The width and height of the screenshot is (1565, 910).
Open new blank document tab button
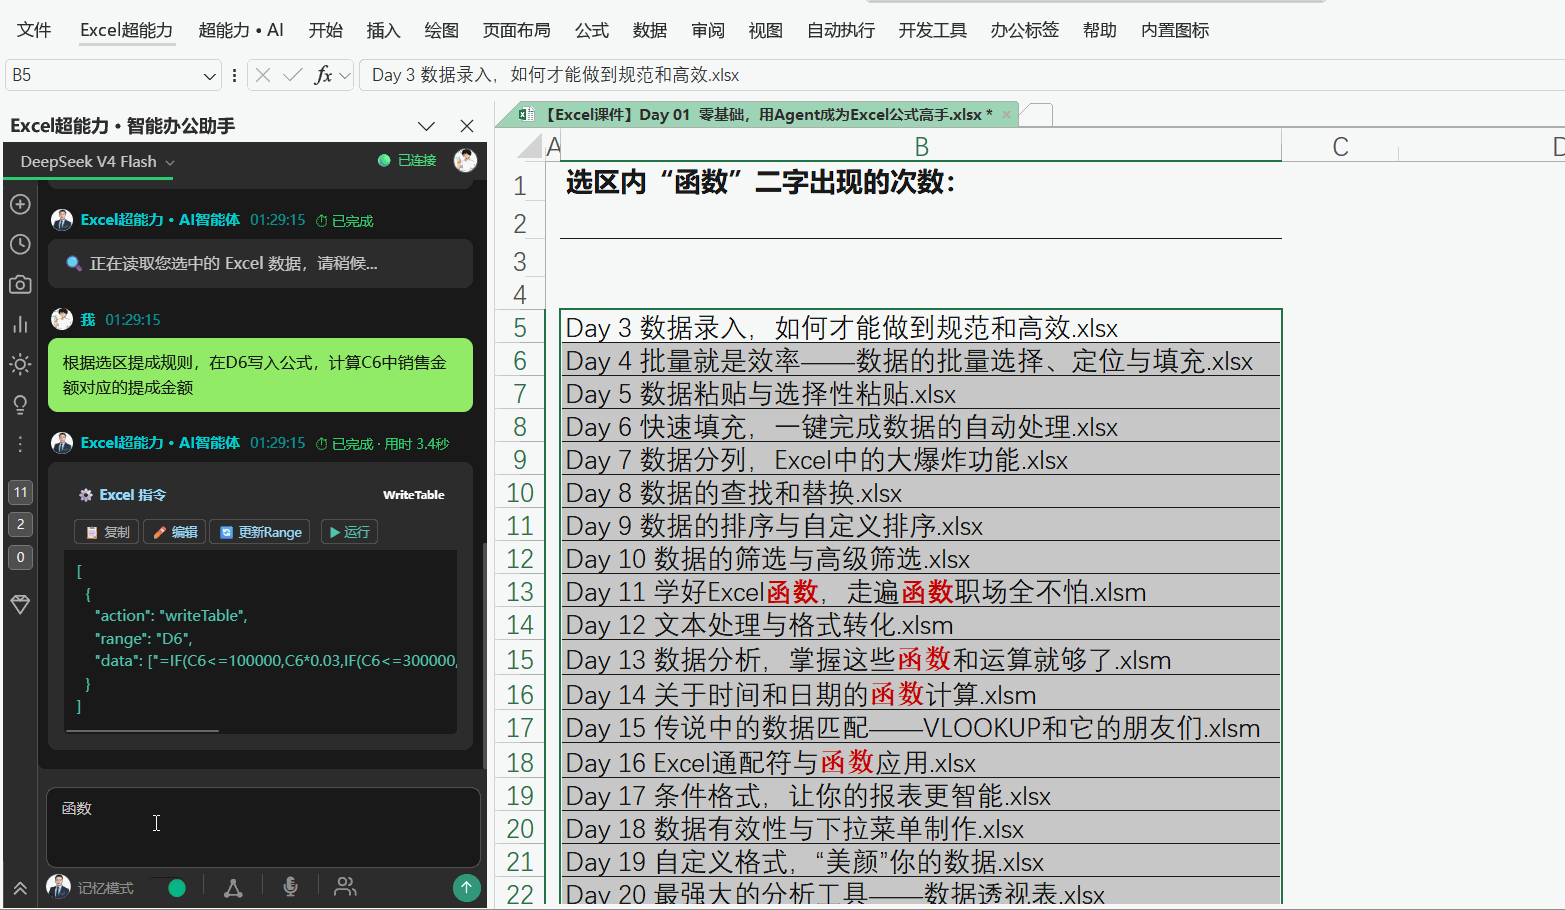point(1037,115)
